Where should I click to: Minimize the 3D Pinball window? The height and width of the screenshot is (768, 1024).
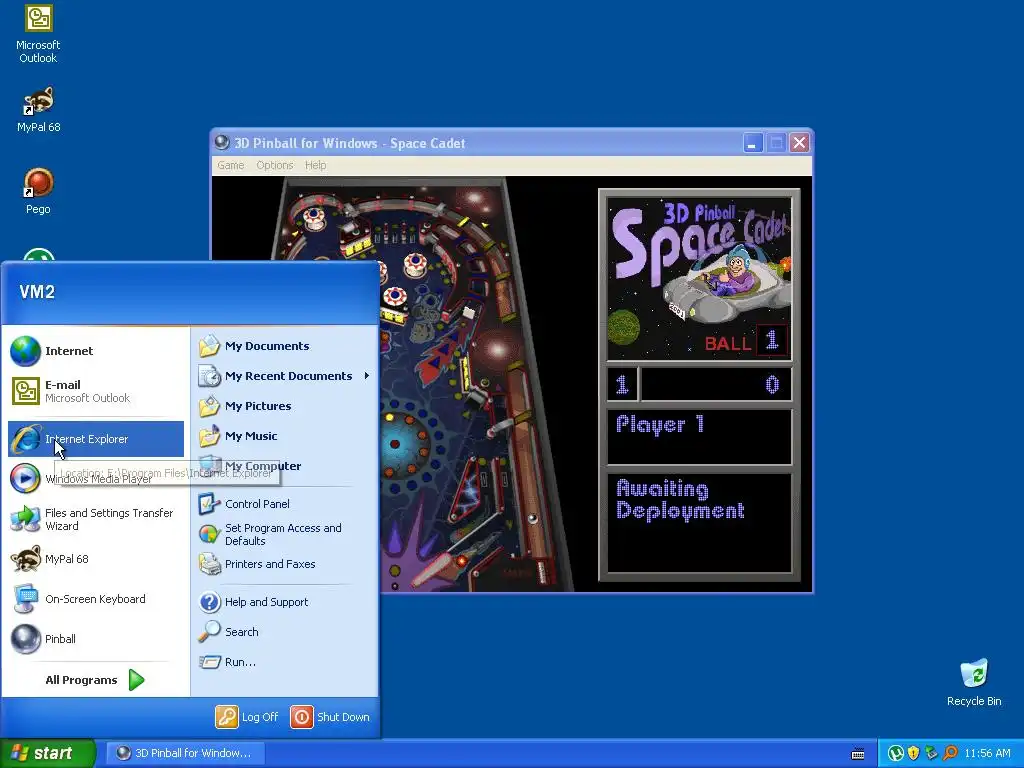753,142
